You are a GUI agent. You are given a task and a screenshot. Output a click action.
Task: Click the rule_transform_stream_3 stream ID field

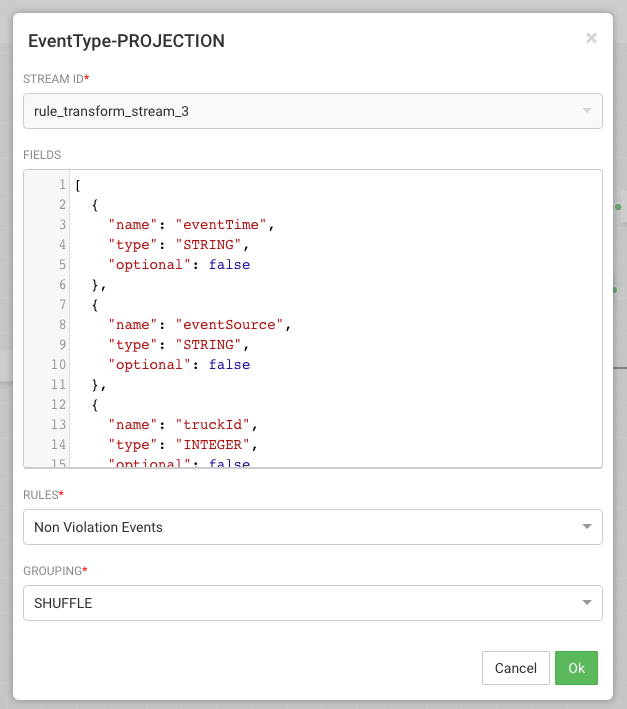tap(300, 111)
